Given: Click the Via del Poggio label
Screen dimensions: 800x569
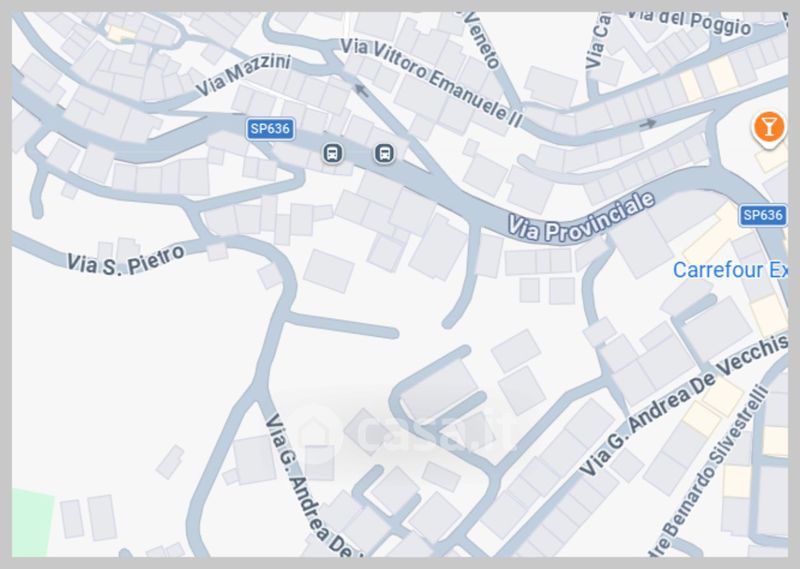Looking at the screenshot, I should click(x=689, y=21).
